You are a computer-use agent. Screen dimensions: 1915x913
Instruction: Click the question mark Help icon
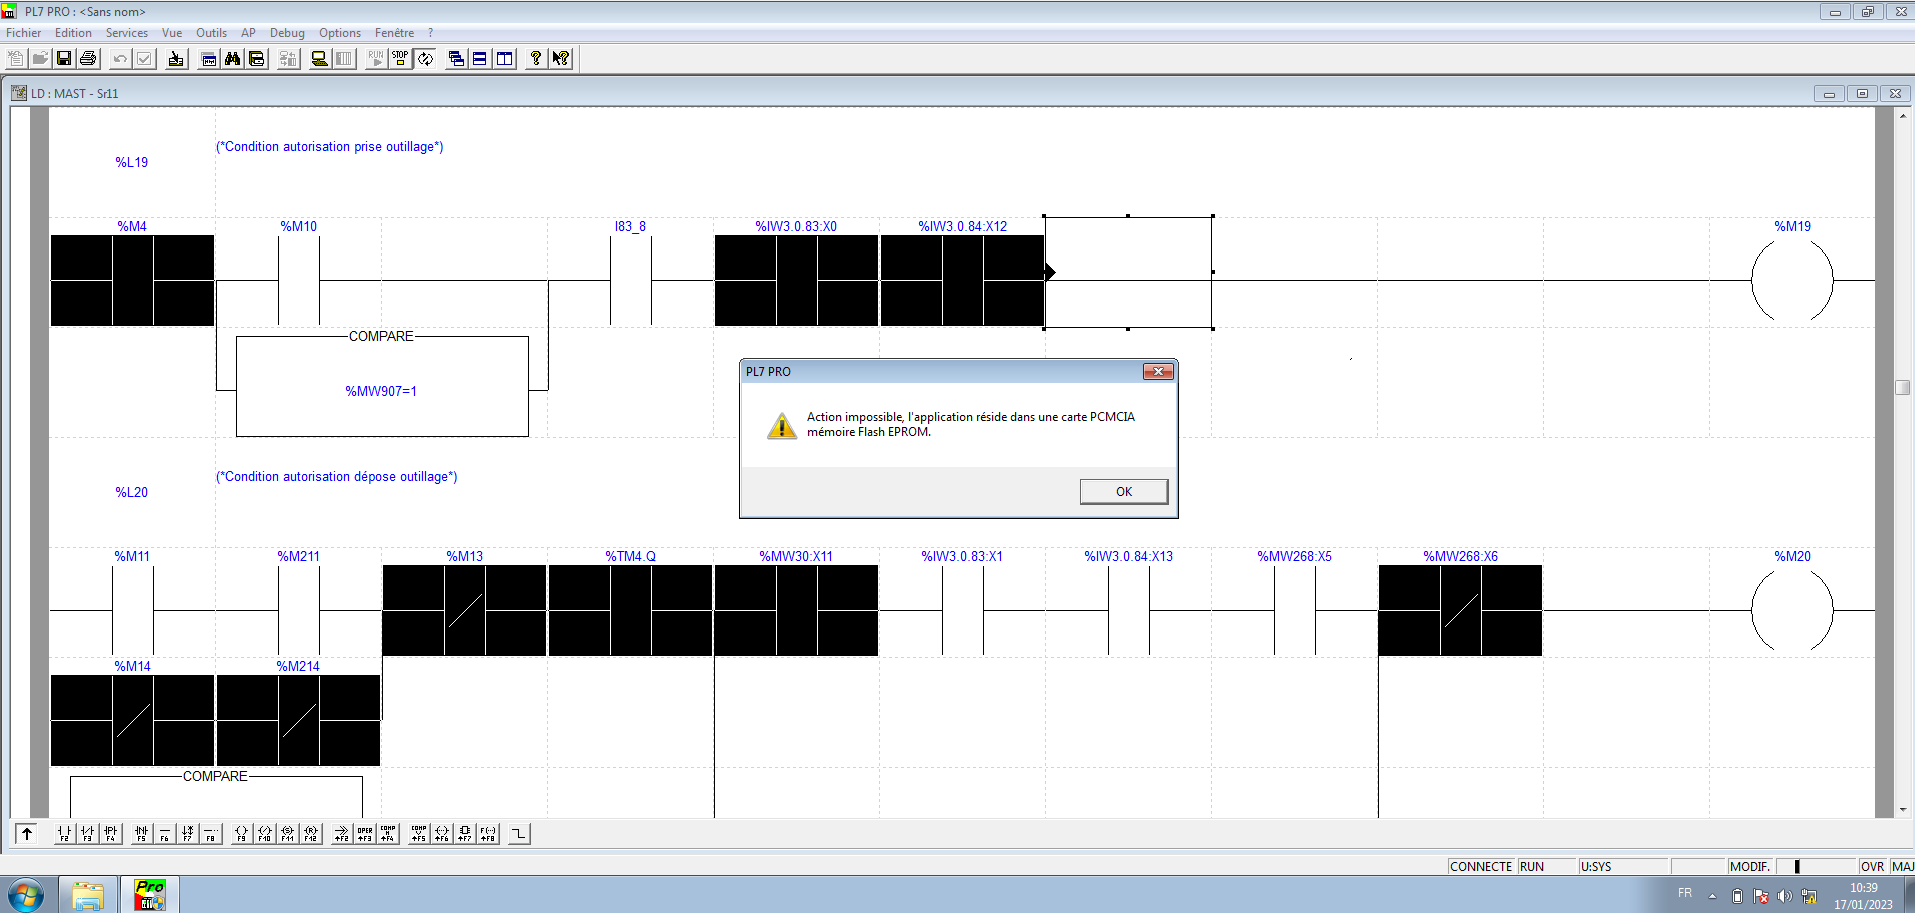(x=536, y=59)
